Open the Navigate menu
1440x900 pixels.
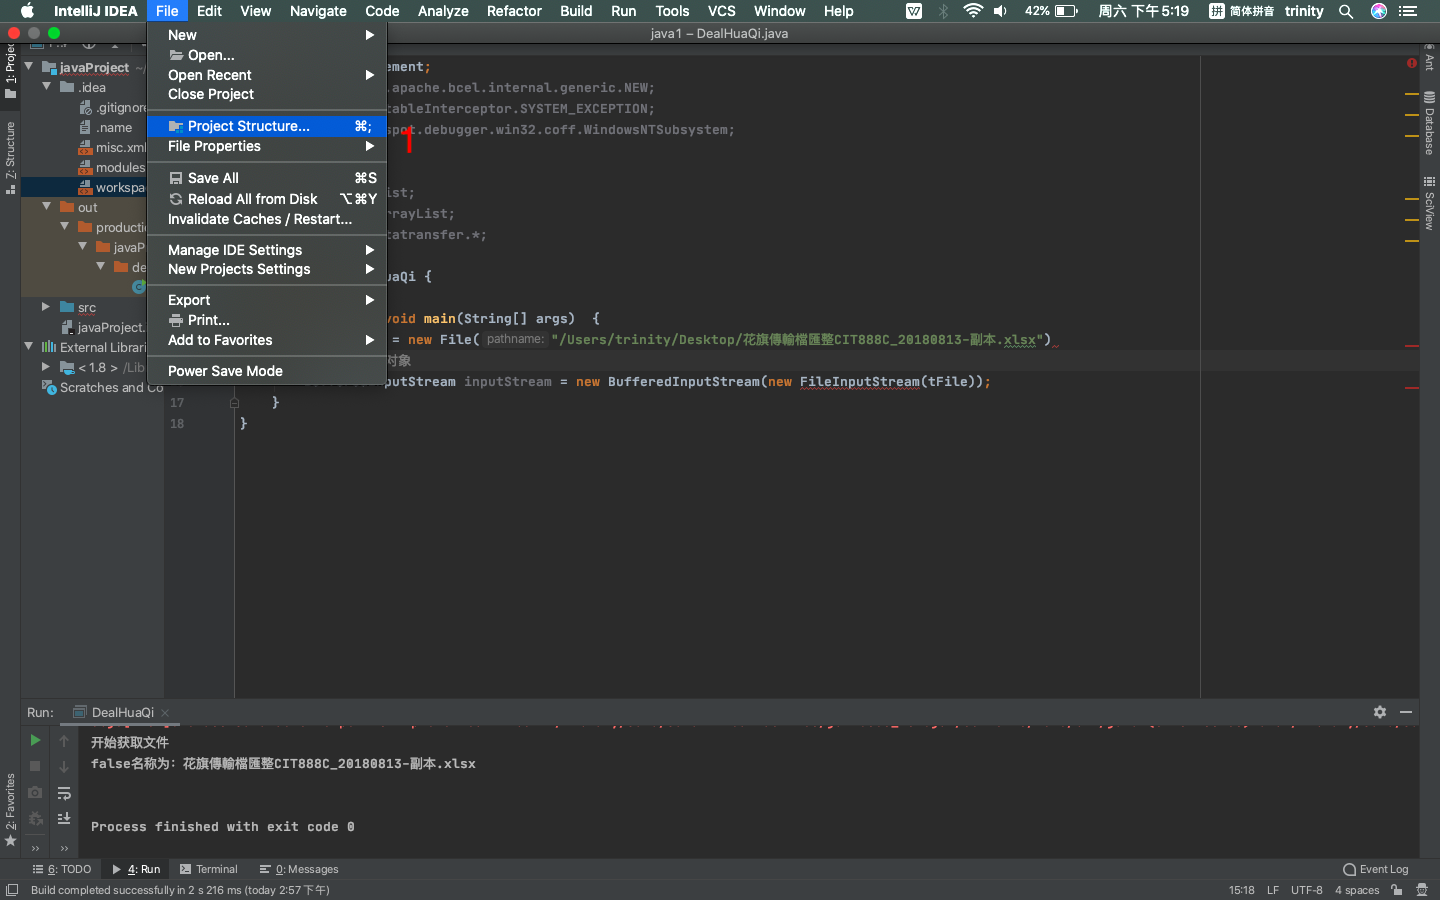[318, 11]
